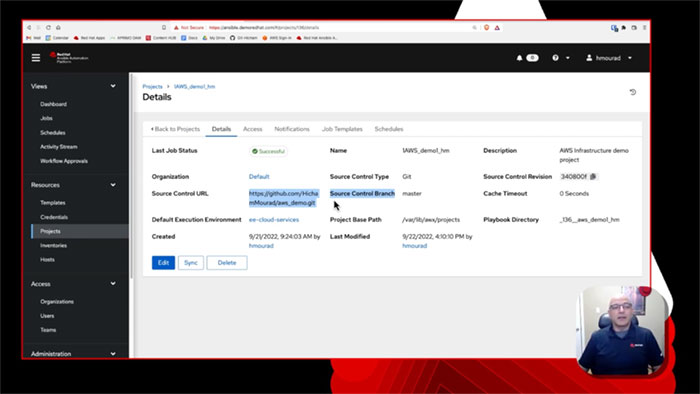This screenshot has height=394, width=700.
Task: Select the Details tab
Action: (x=221, y=129)
